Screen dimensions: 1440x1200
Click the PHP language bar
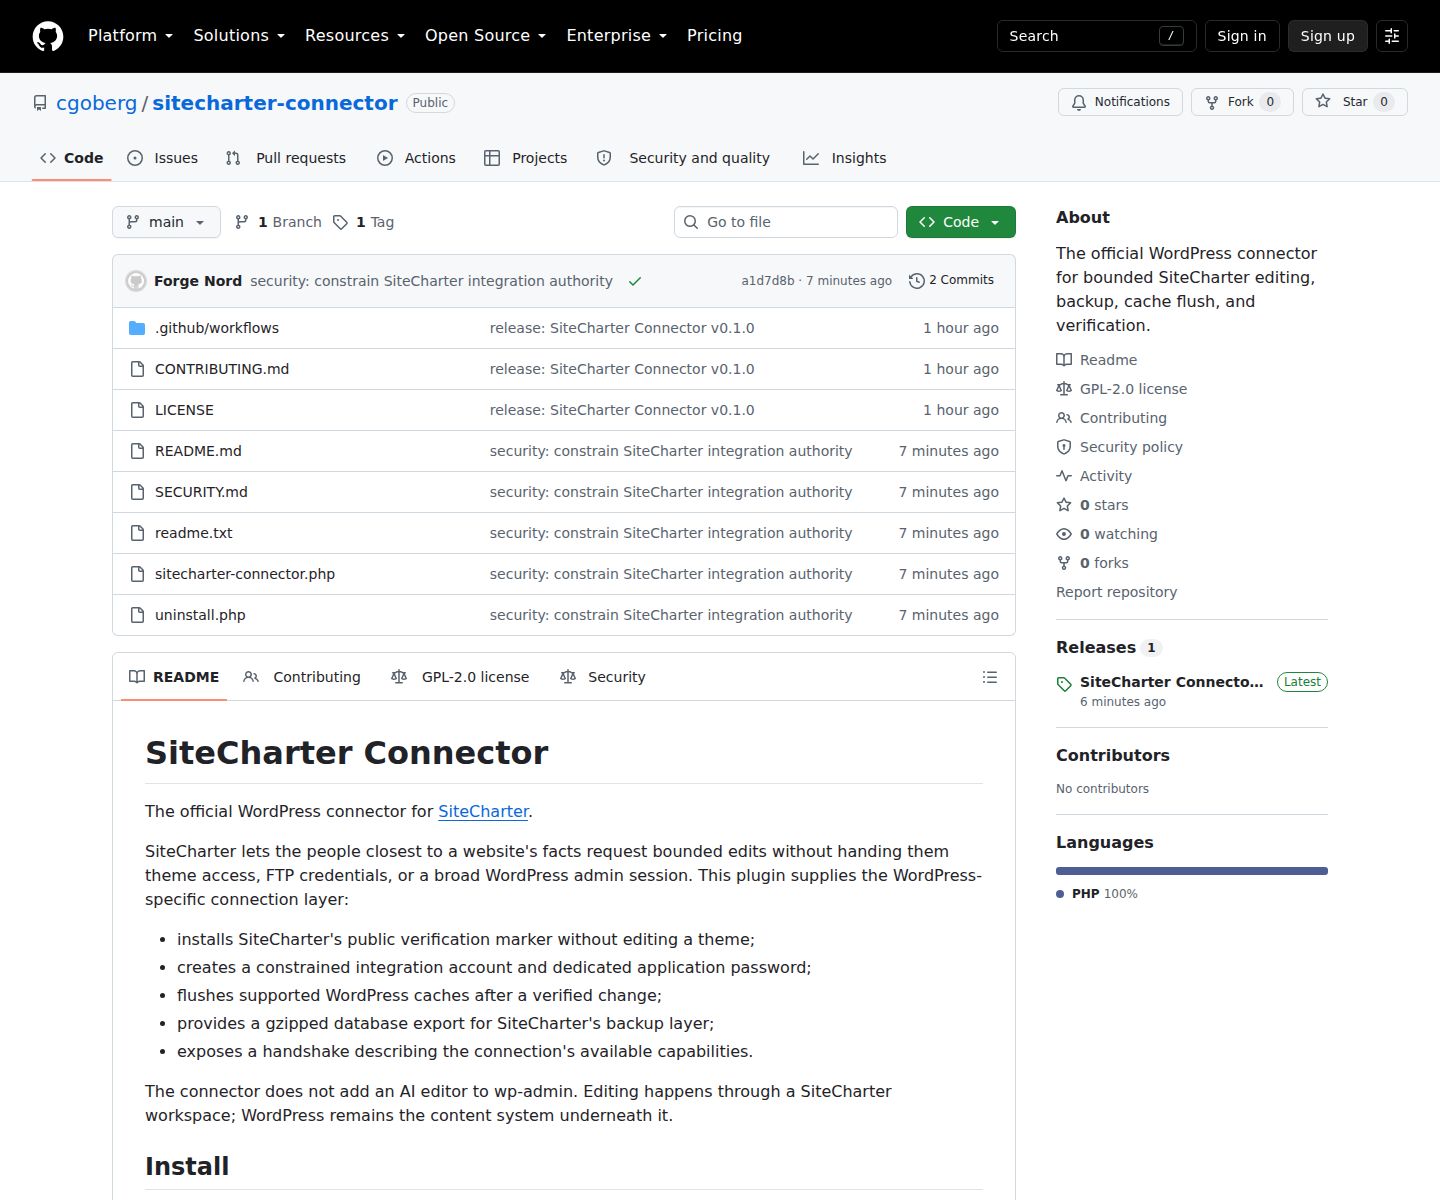1192,871
